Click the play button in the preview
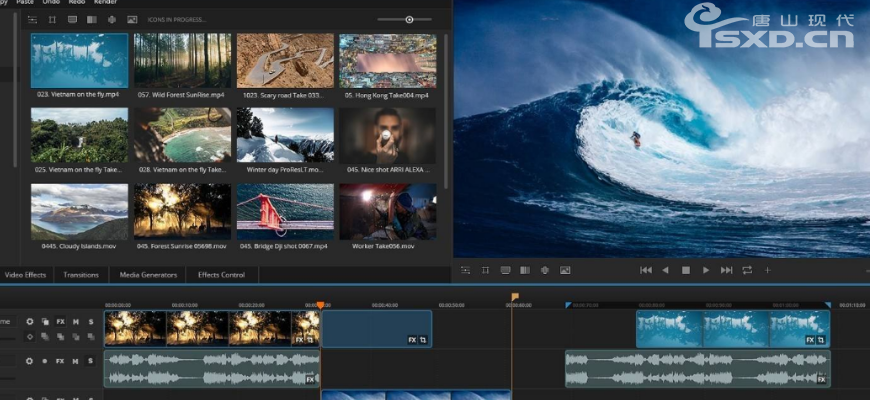Screen dimensions: 870x400 706,270
